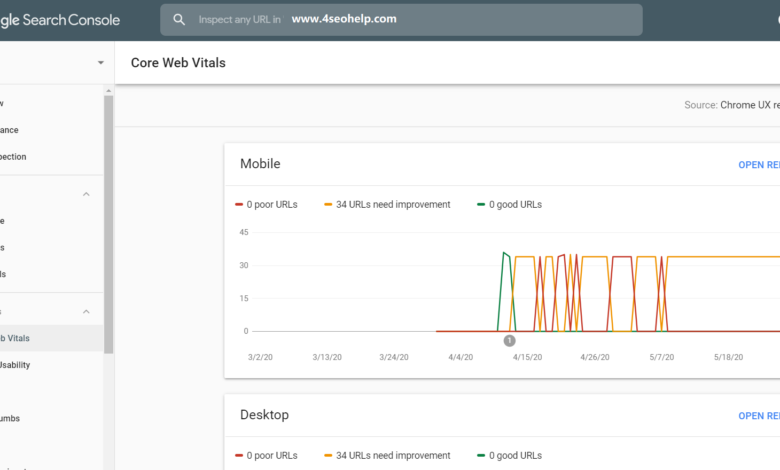
Task: Toggle Mobile 0 good URLs legend
Action: click(x=509, y=204)
